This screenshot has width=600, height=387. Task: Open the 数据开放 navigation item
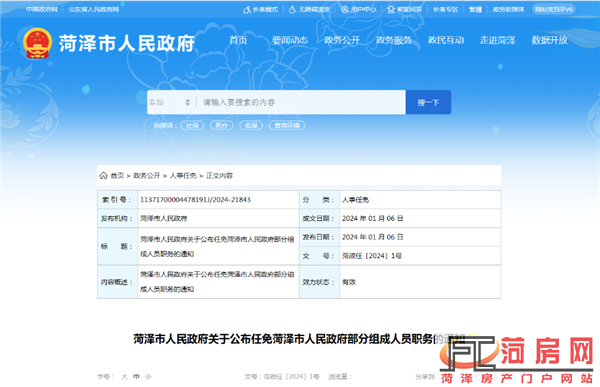click(549, 40)
